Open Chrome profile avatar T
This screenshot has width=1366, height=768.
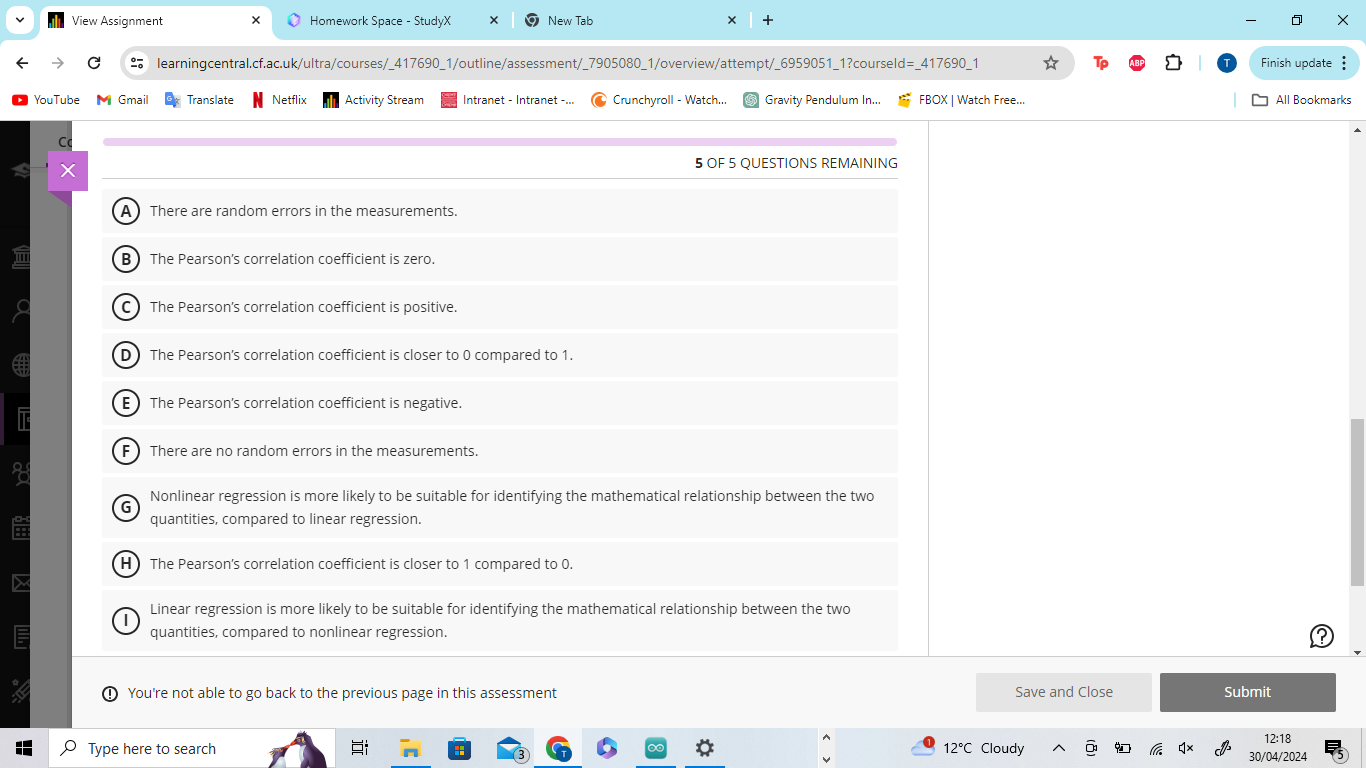pos(1226,63)
